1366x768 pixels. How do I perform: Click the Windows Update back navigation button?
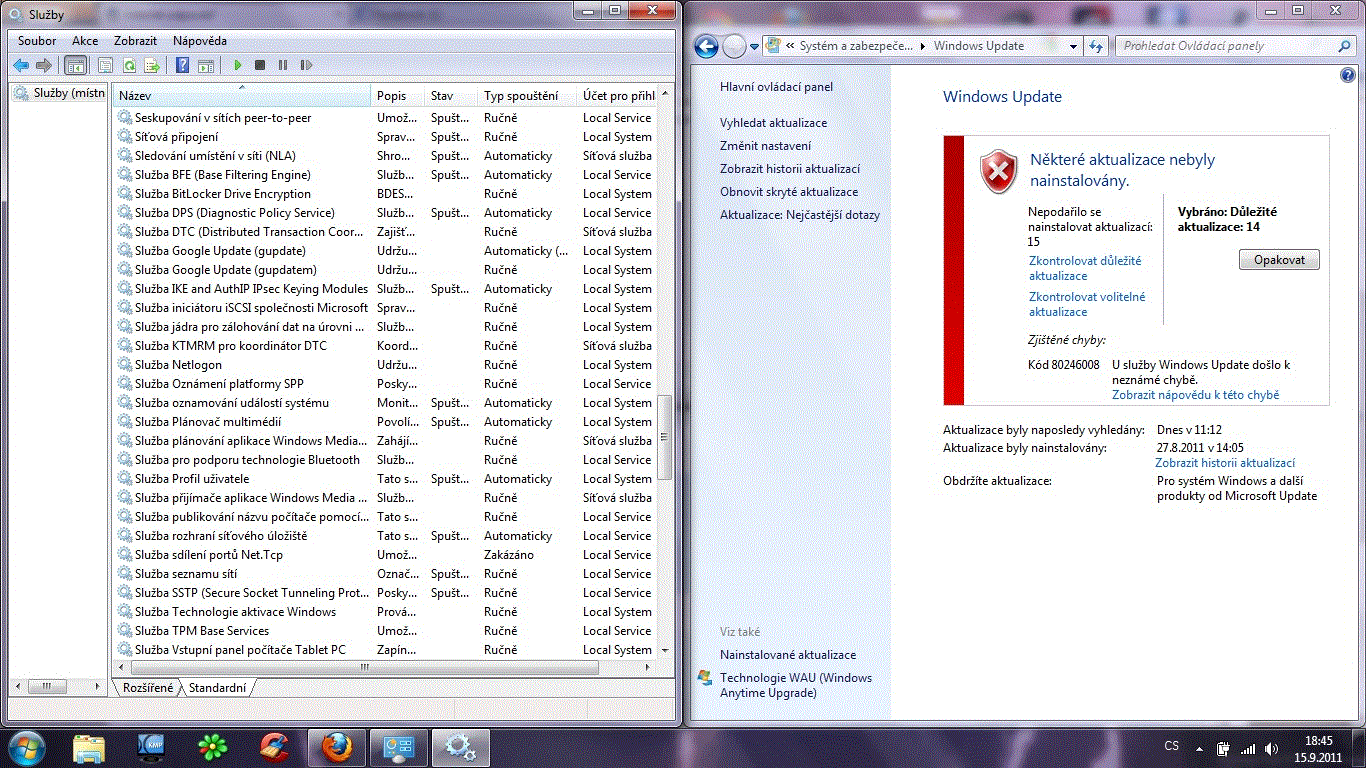tap(706, 46)
